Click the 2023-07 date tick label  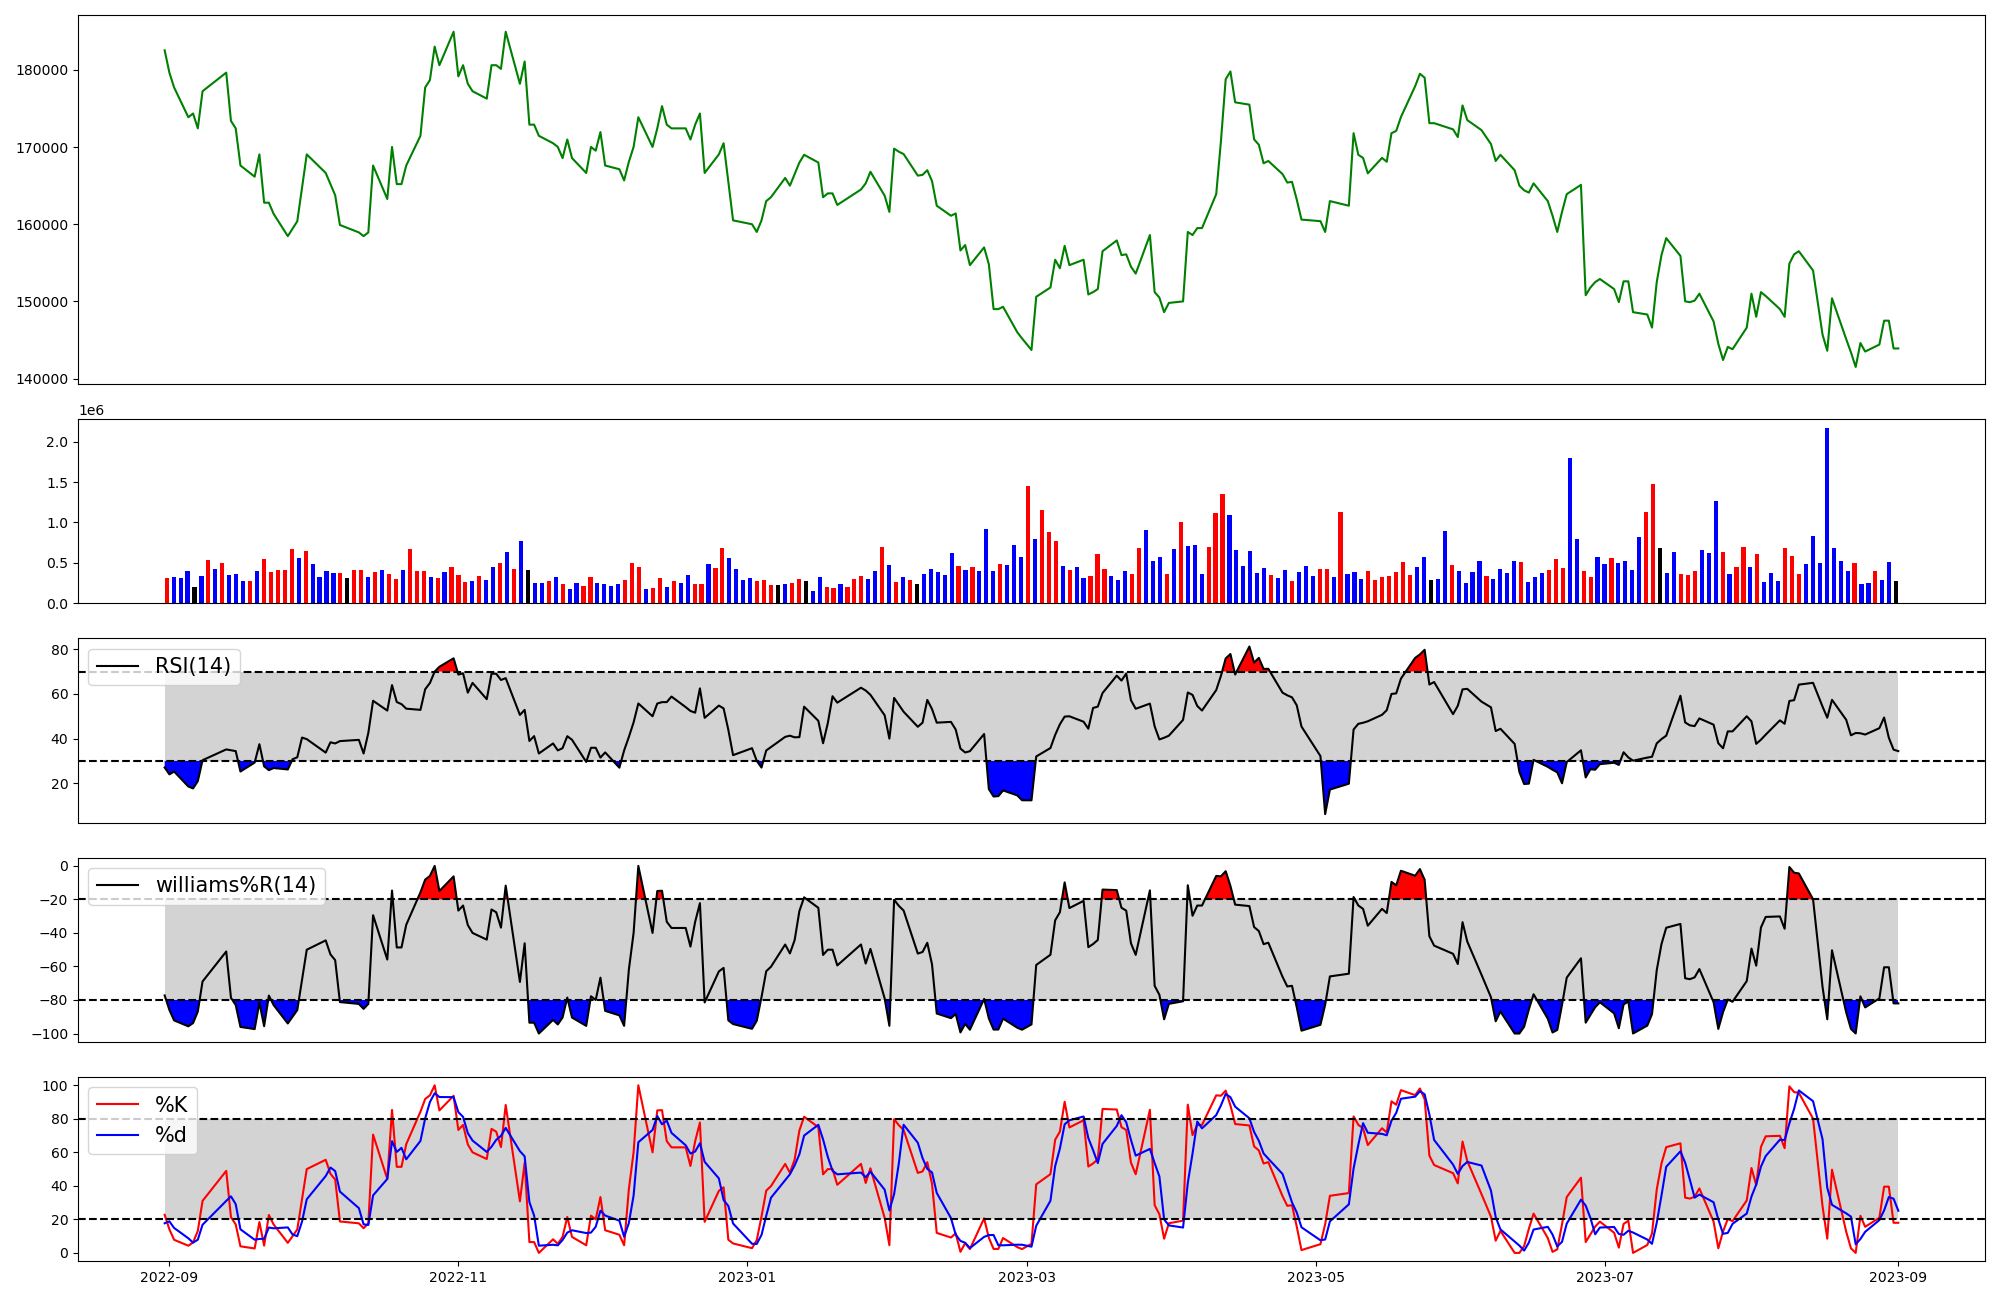coord(1605,1277)
